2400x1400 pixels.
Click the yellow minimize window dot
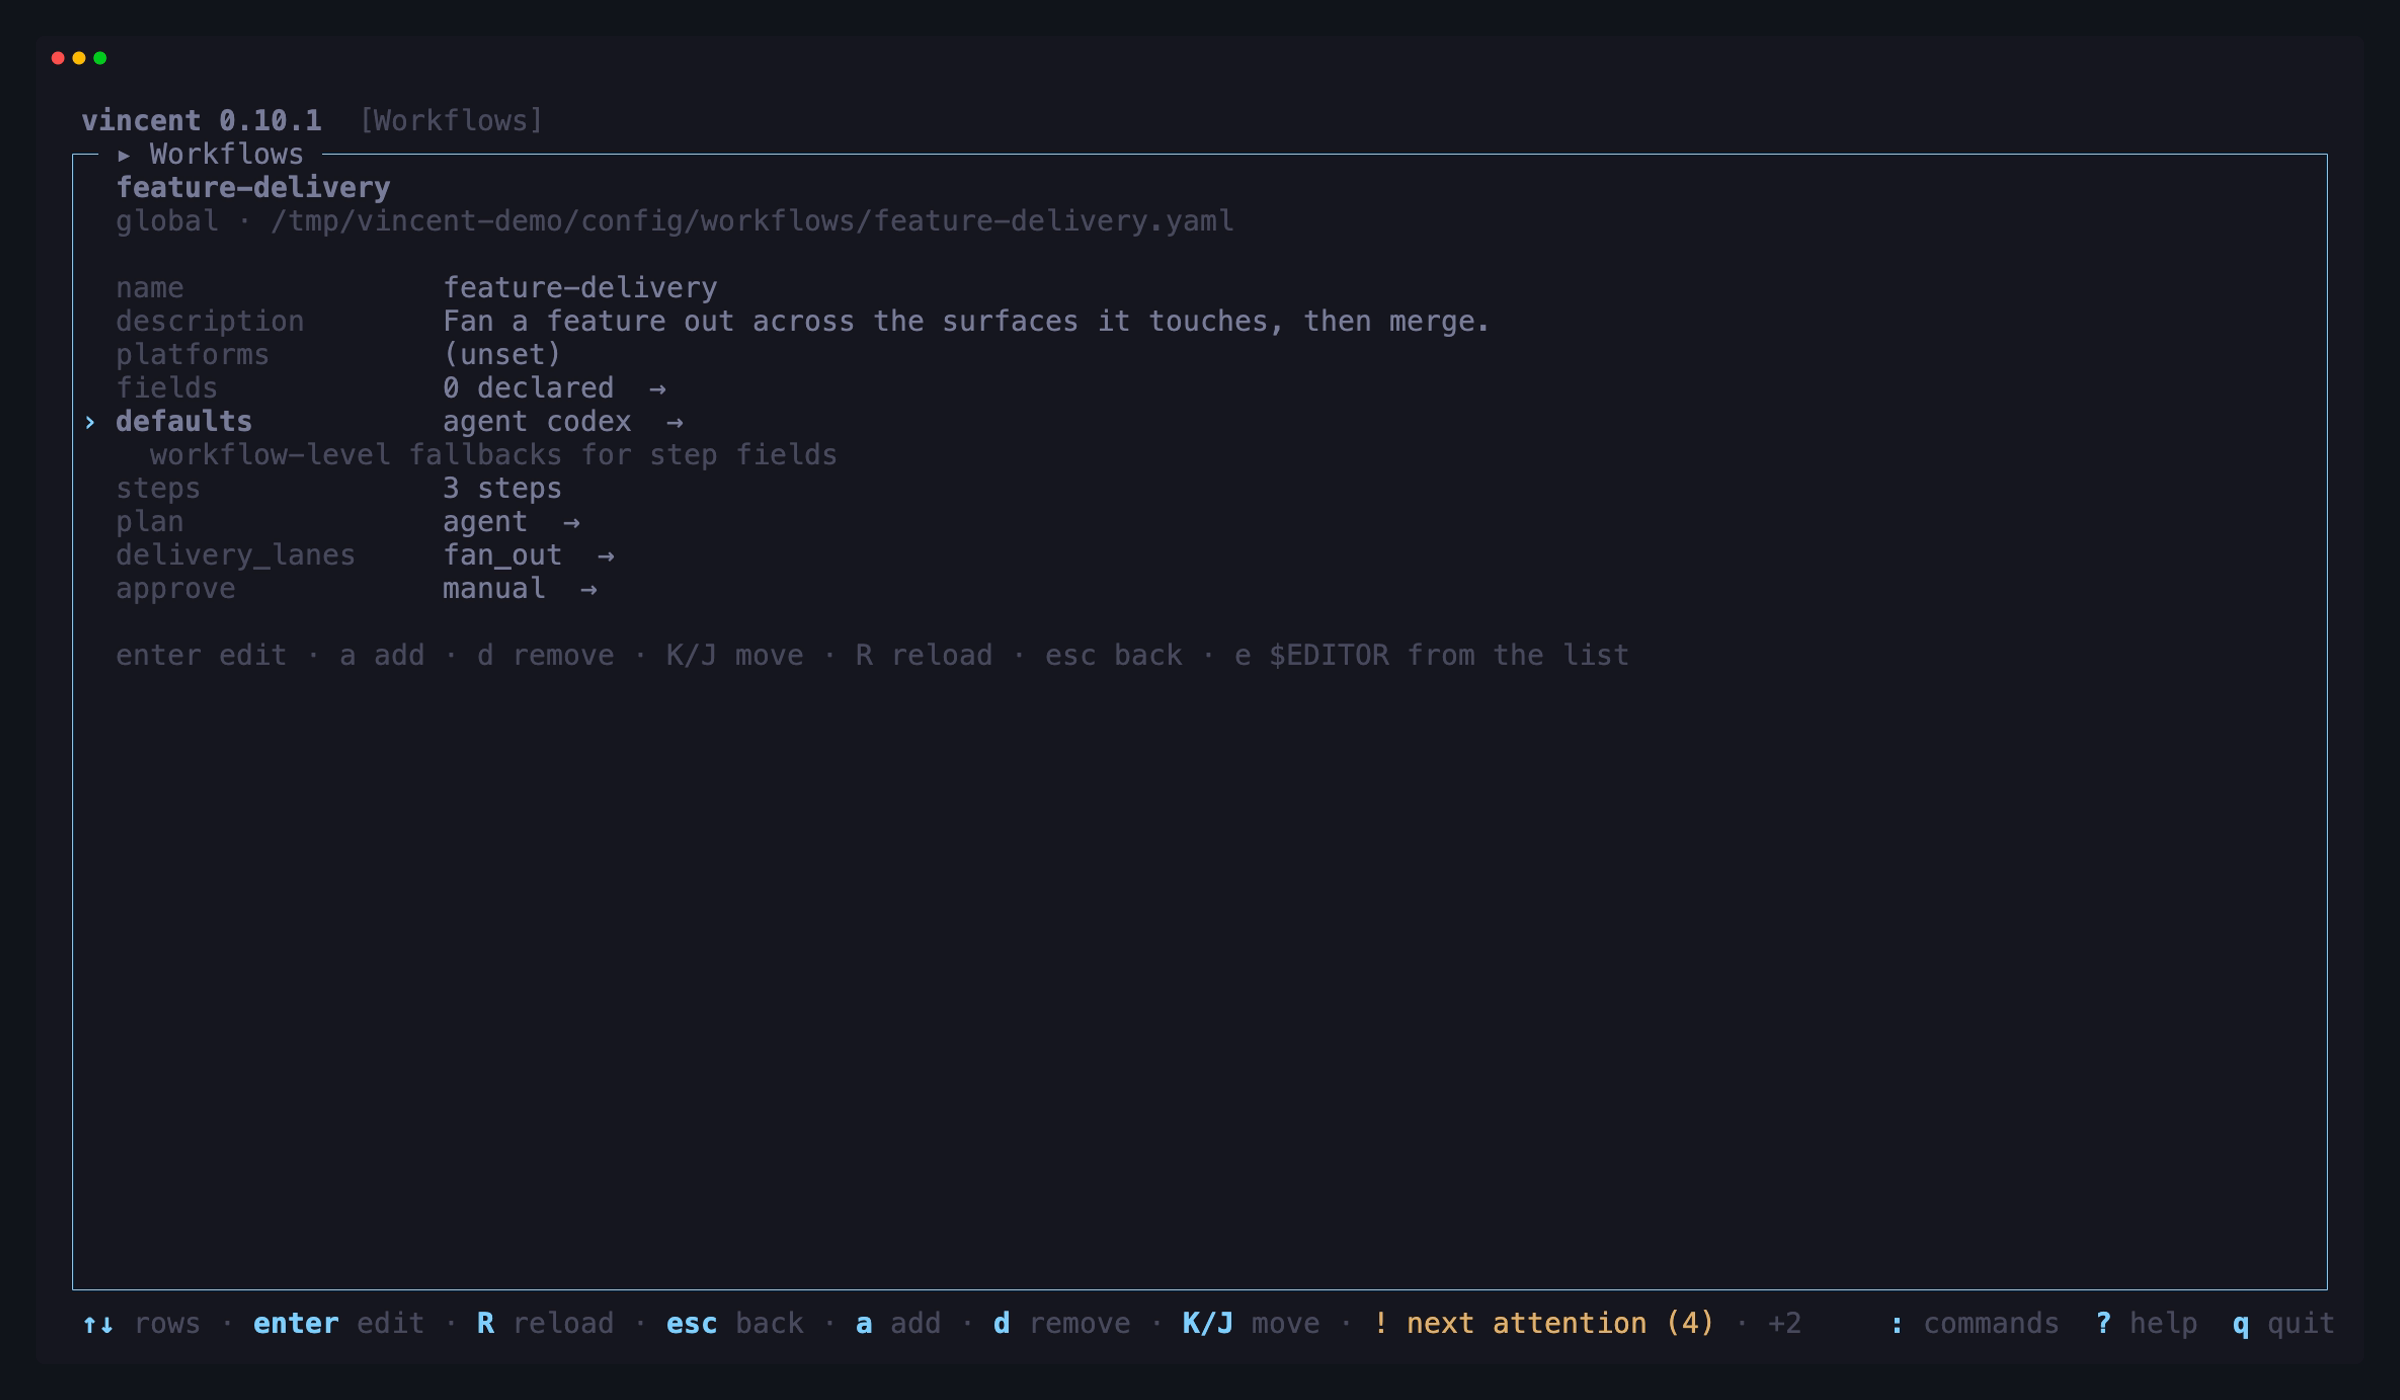[79, 58]
